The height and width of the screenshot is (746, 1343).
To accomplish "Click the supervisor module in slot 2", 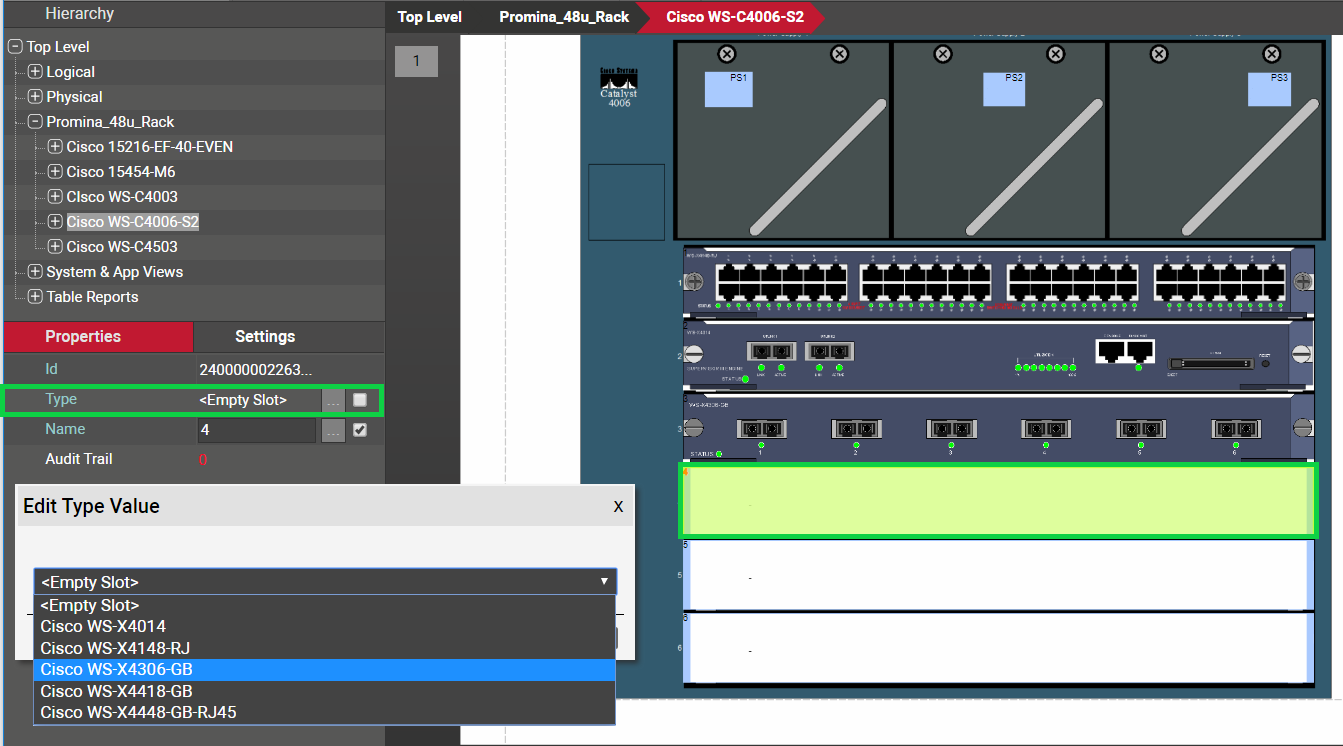I will click(997, 354).
